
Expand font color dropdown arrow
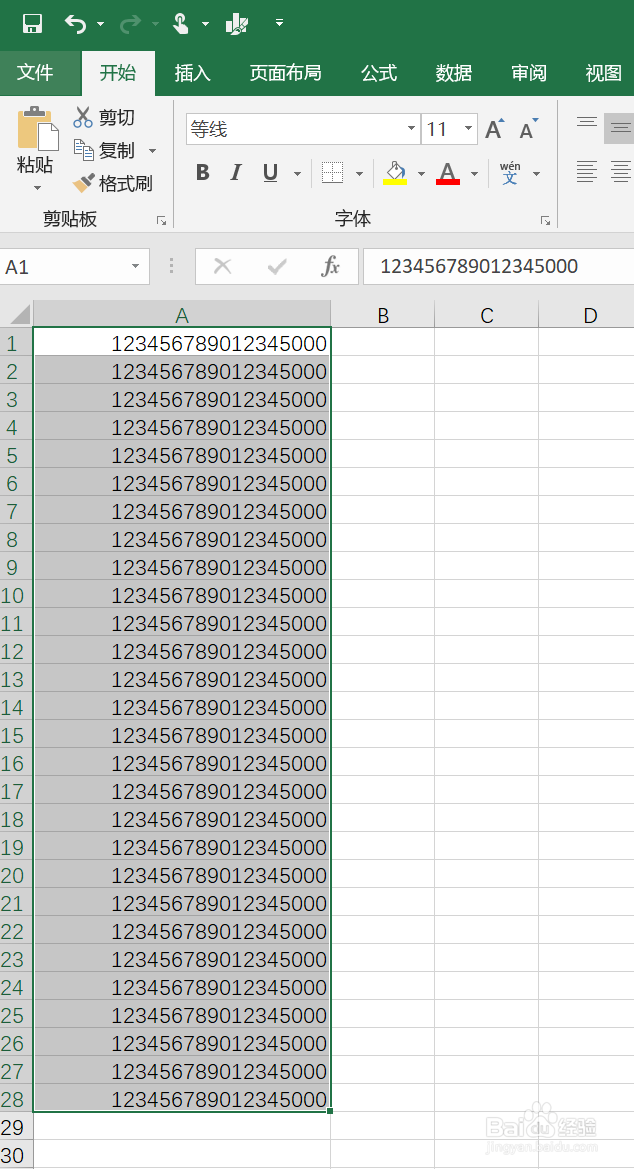coord(474,174)
